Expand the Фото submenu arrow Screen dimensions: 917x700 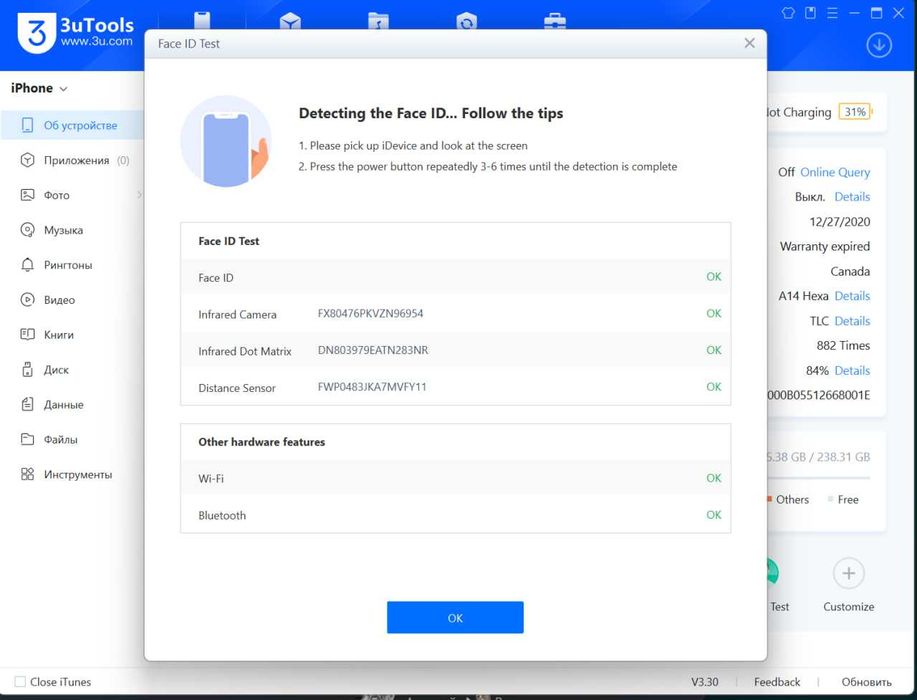coord(139,195)
